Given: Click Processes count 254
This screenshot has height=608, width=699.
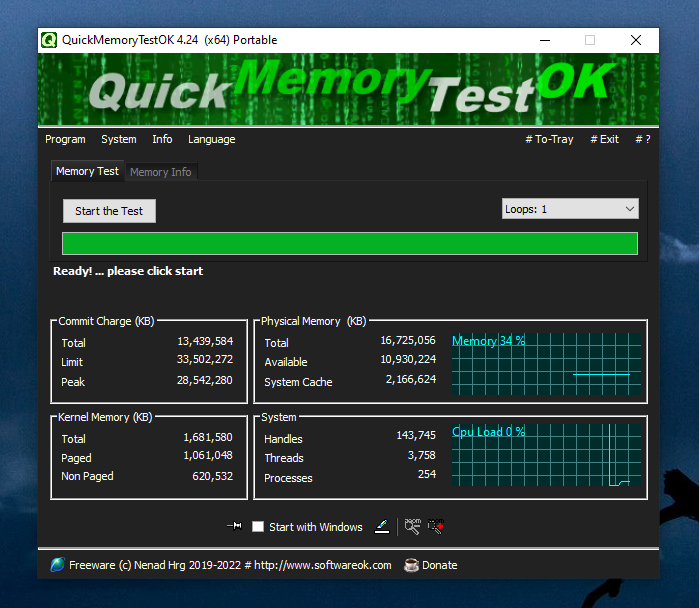Looking at the screenshot, I should tap(427, 474).
